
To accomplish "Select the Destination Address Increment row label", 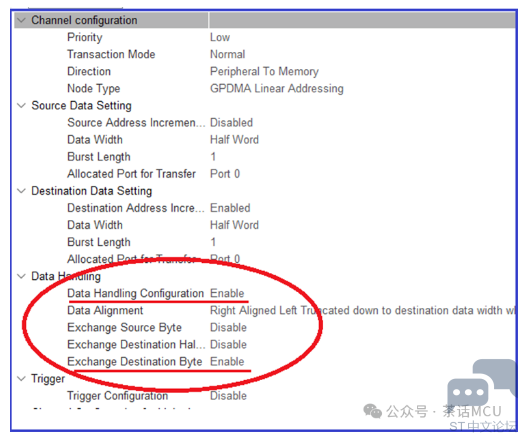I will pos(136,208).
